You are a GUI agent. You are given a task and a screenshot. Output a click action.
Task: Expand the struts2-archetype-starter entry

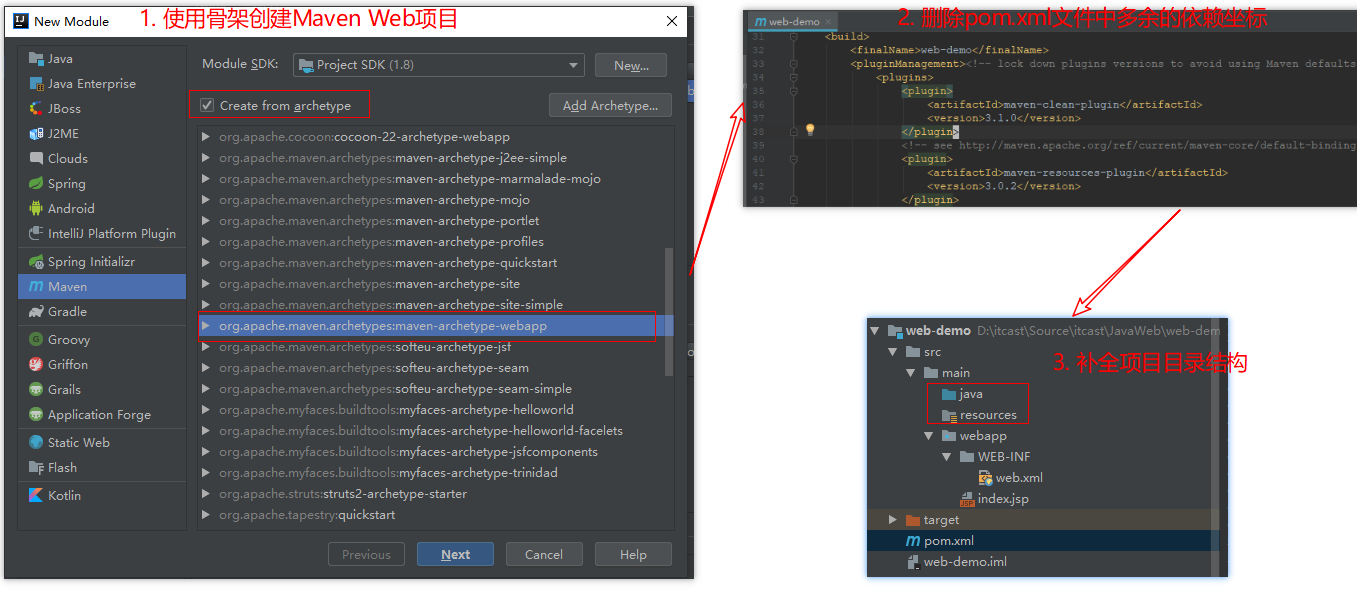[x=206, y=494]
